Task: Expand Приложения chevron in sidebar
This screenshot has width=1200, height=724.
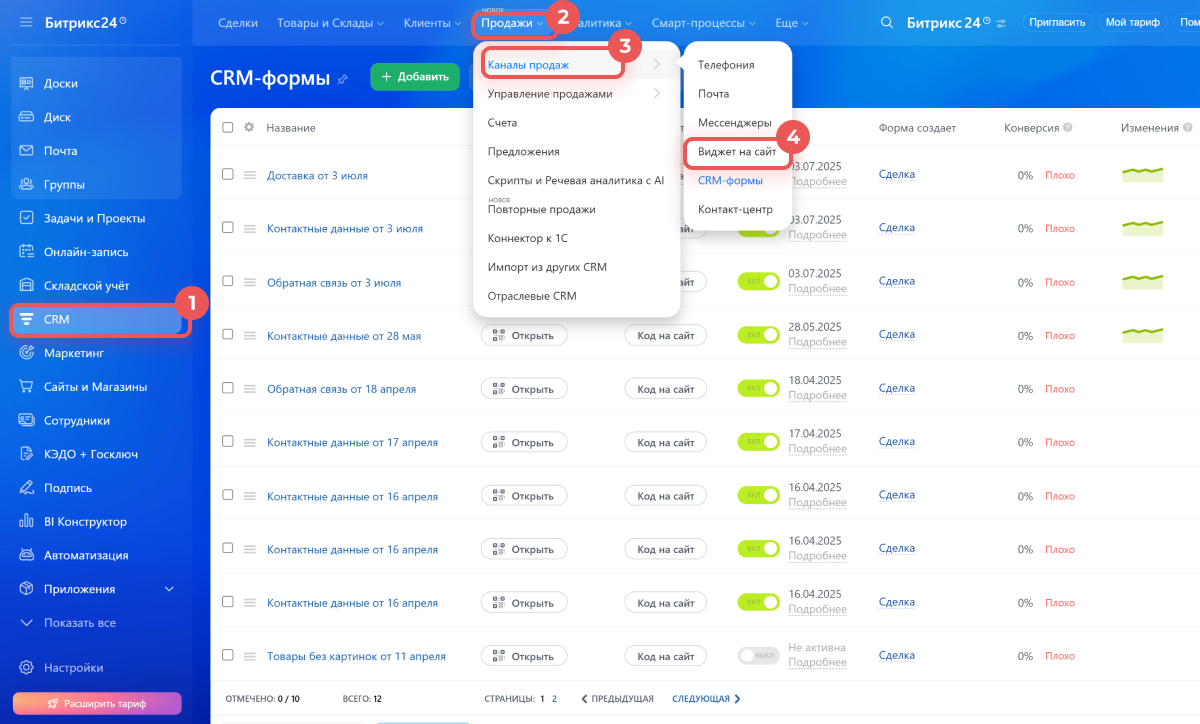Action: tap(169, 589)
